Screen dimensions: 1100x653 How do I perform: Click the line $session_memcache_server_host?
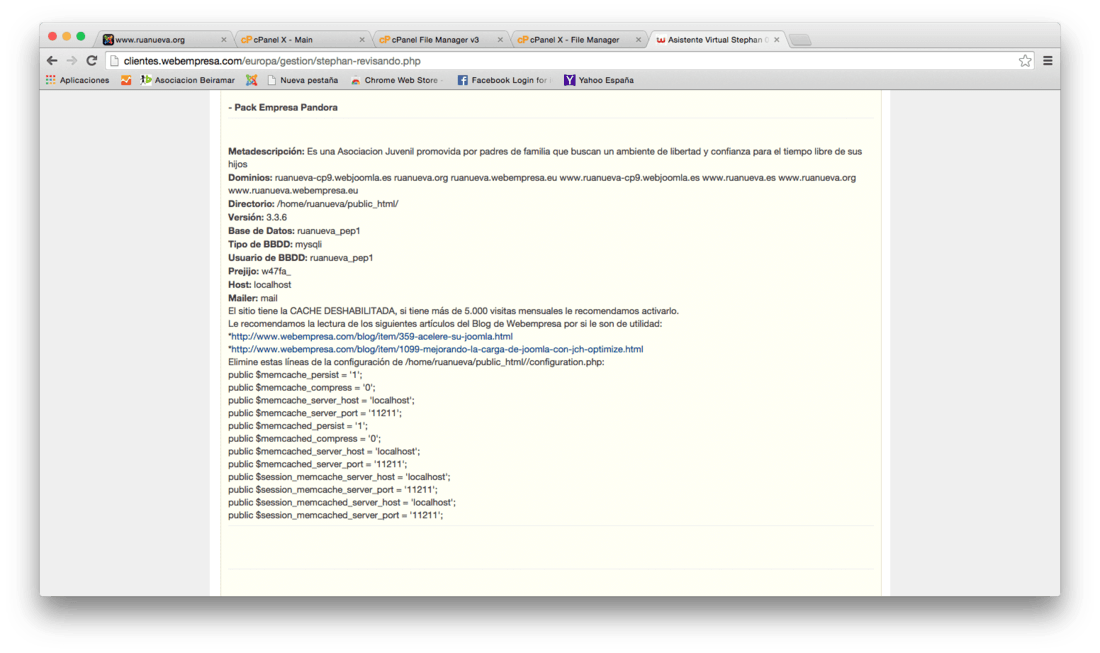pyautogui.click(x=340, y=477)
